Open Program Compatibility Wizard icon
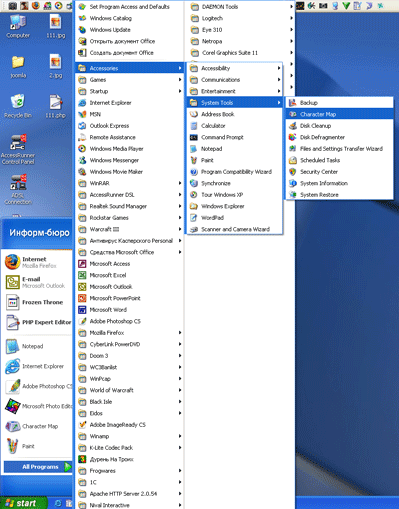The image size is (399, 509). pyautogui.click(x=194, y=172)
